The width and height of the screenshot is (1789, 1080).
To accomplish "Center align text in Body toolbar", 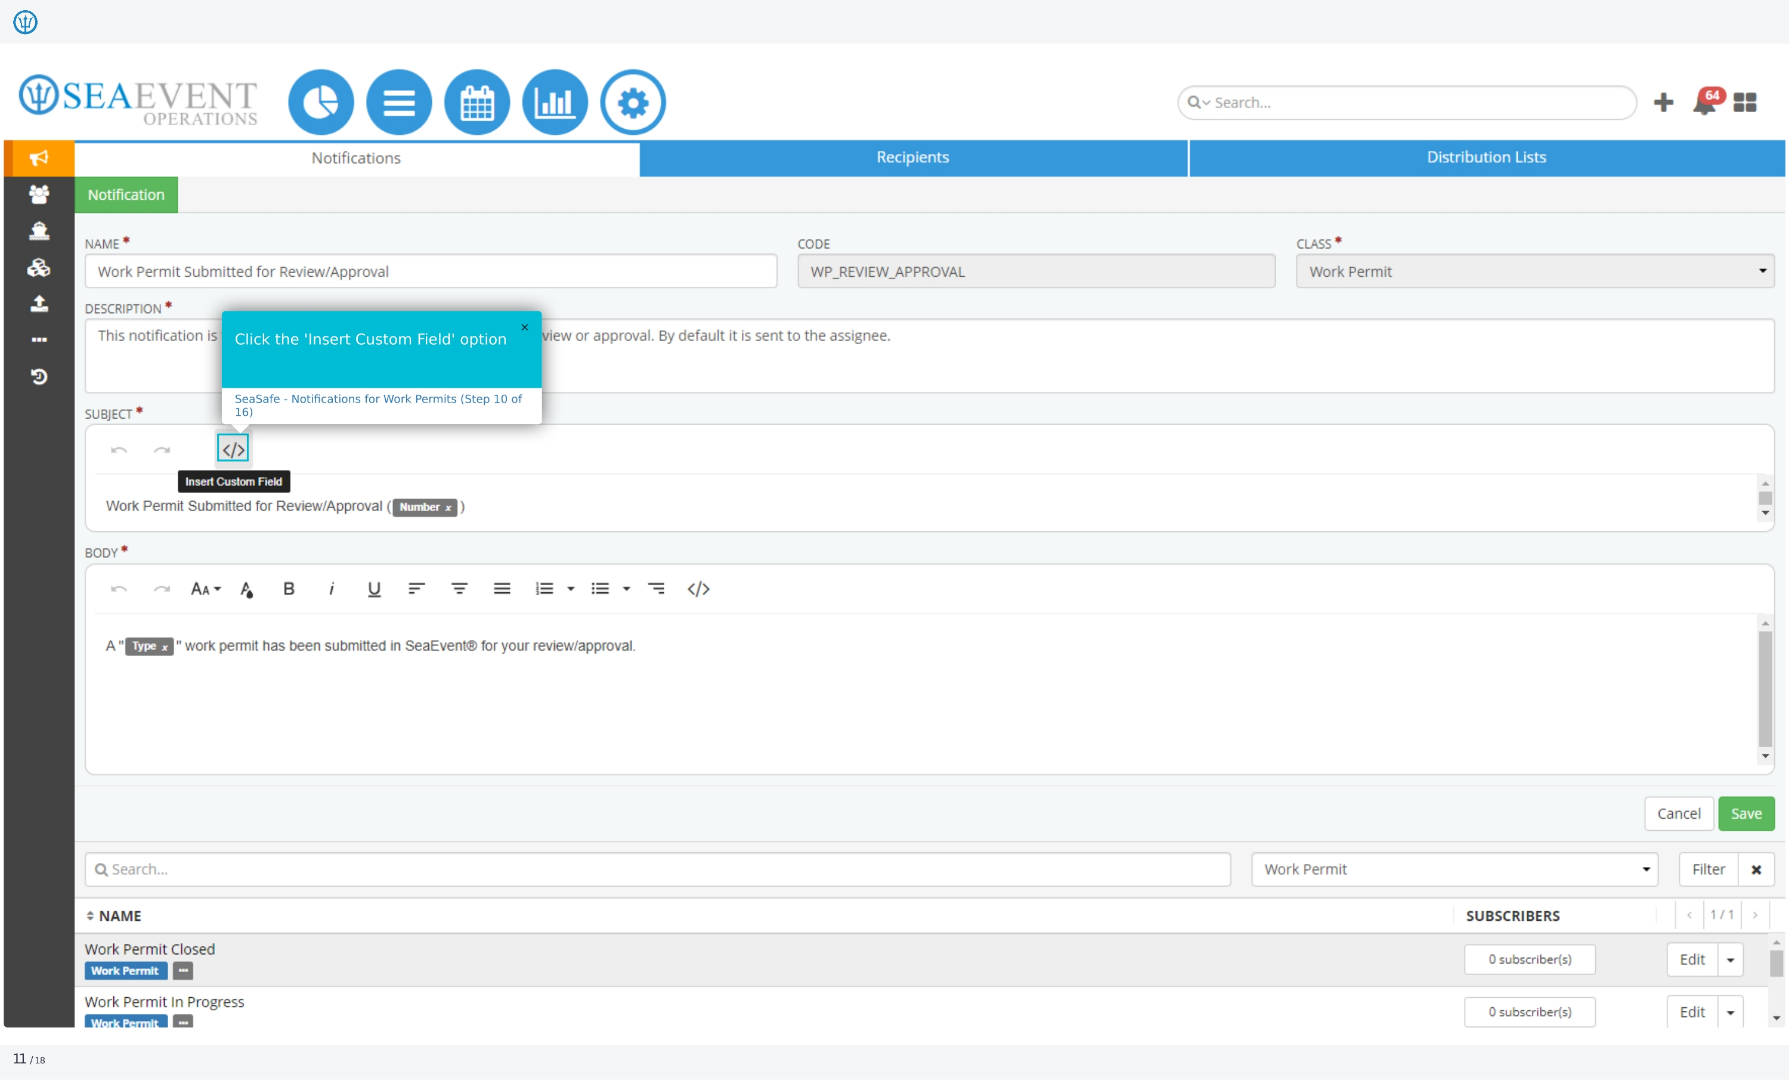I will 459,589.
